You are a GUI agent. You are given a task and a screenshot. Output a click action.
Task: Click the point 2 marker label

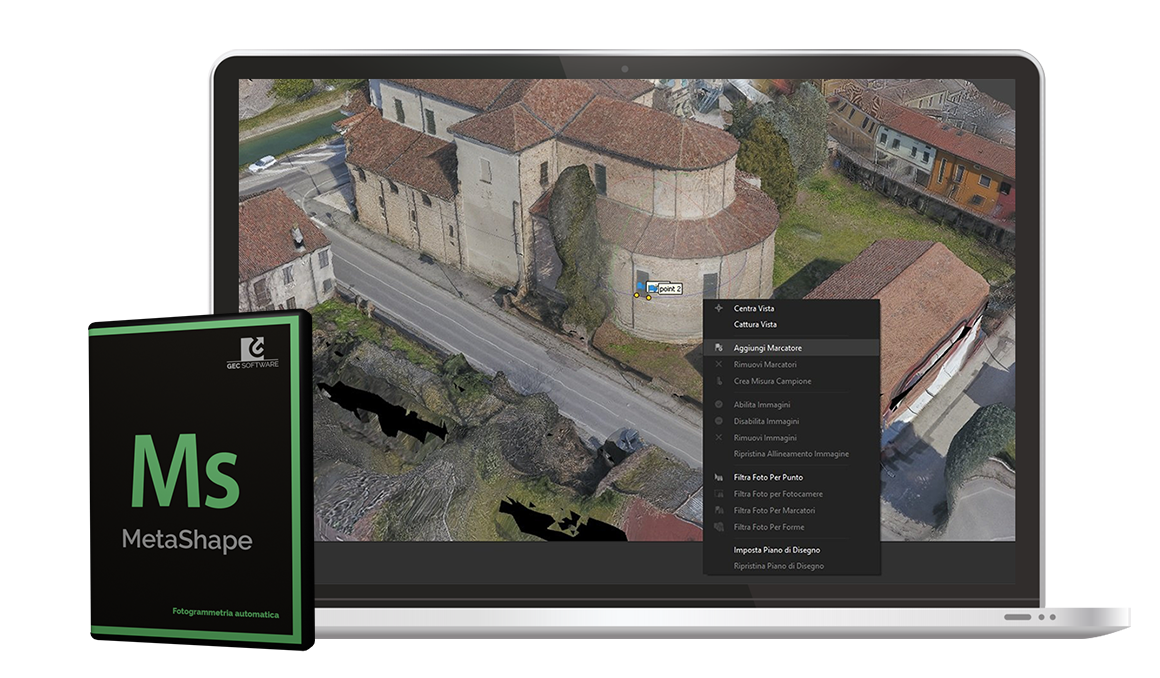click(670, 289)
